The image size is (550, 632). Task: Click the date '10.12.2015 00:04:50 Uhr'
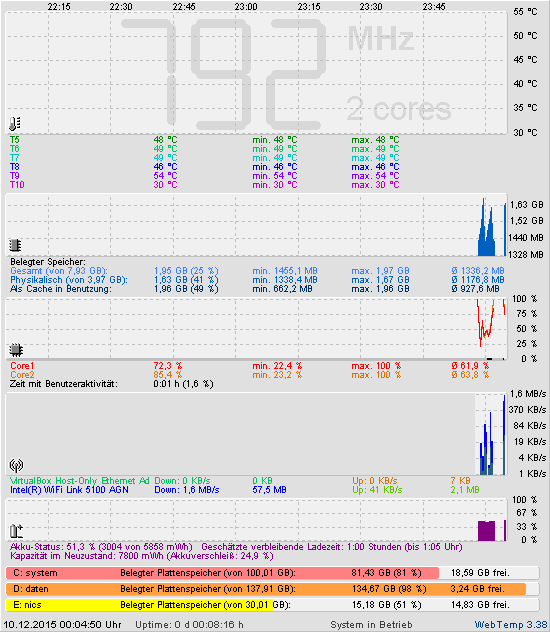click(x=62, y=625)
